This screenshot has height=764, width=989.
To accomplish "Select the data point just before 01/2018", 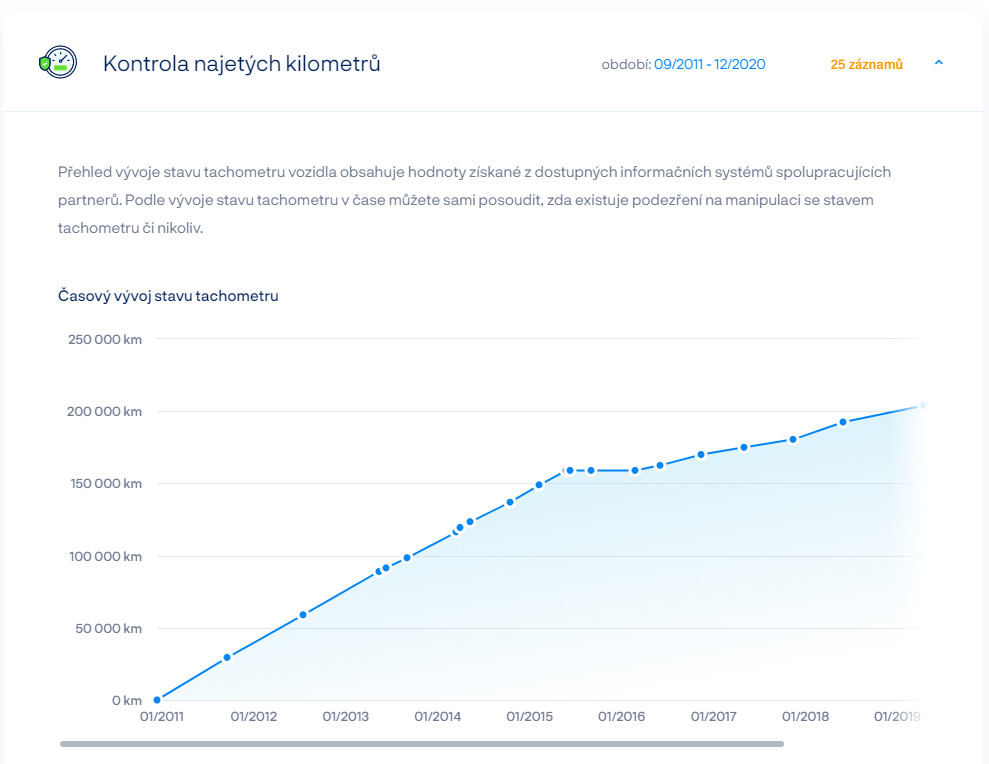I will [793, 440].
